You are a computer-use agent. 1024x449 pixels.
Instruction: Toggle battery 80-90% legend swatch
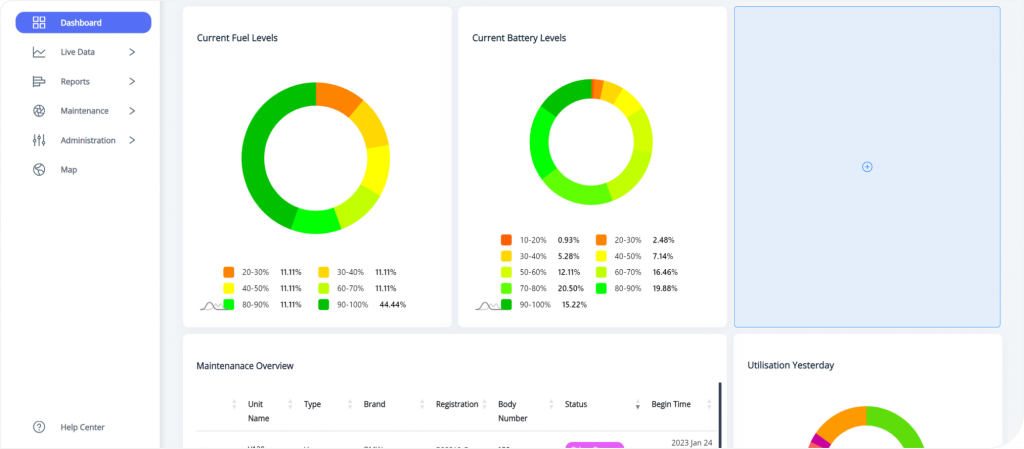601,288
